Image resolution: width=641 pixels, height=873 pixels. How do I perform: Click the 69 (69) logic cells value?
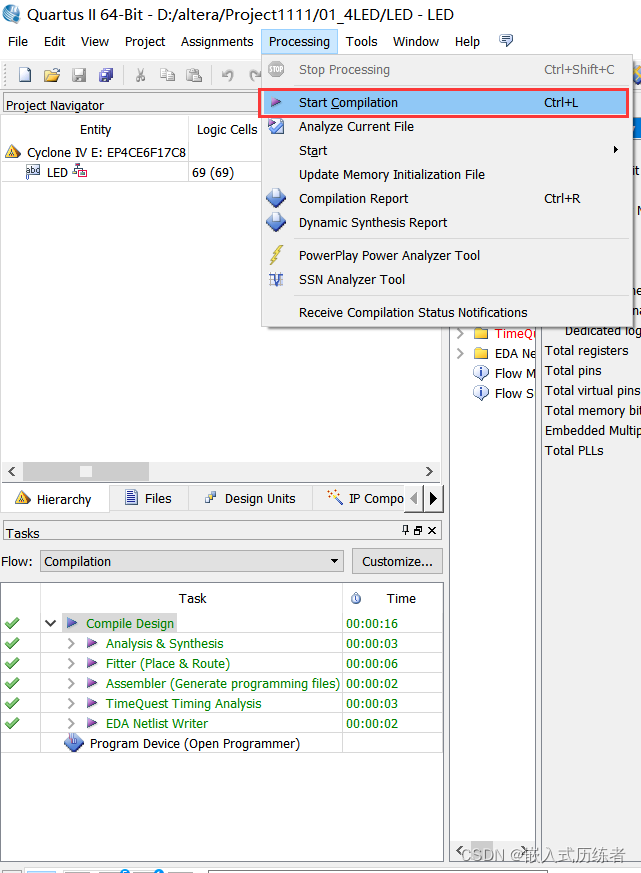click(x=213, y=173)
